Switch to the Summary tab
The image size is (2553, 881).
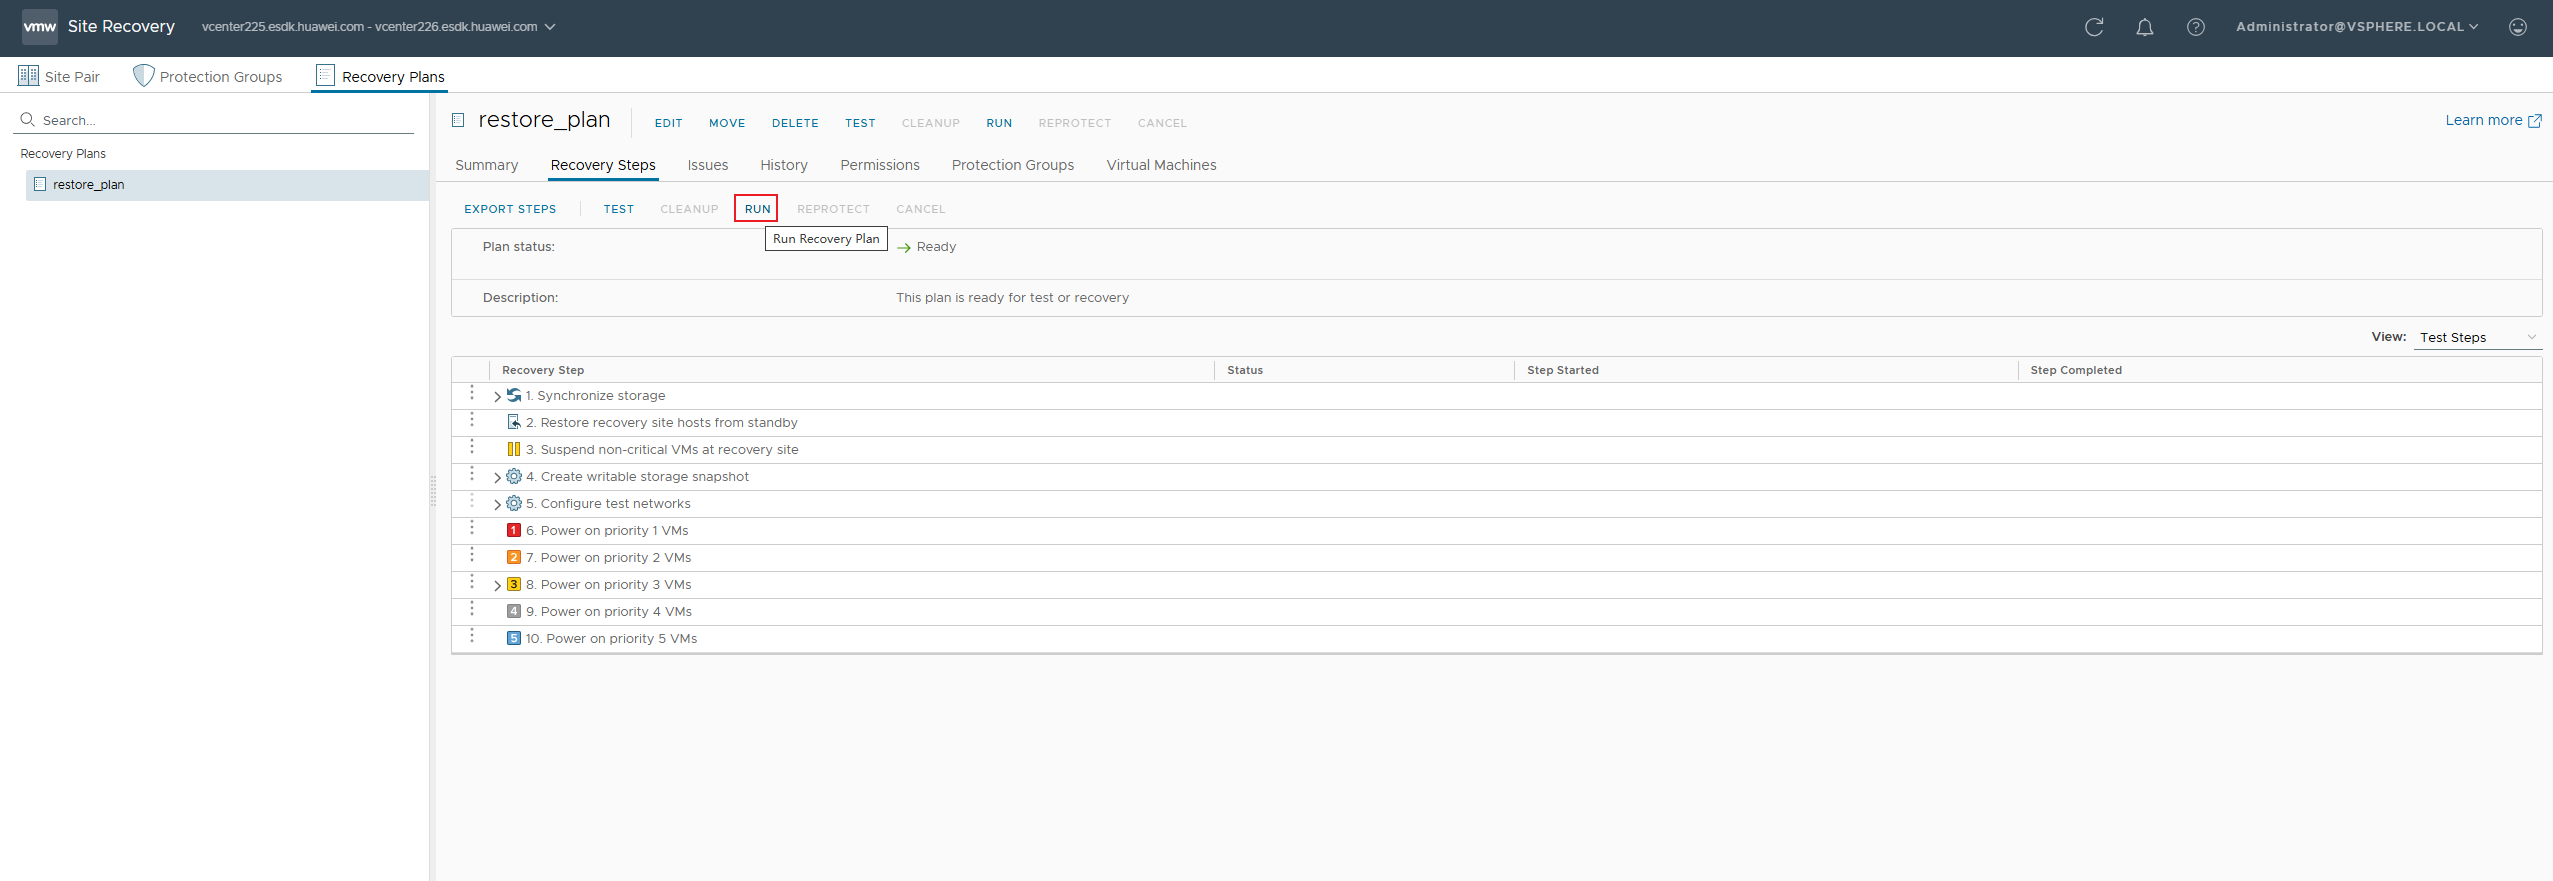pos(487,165)
